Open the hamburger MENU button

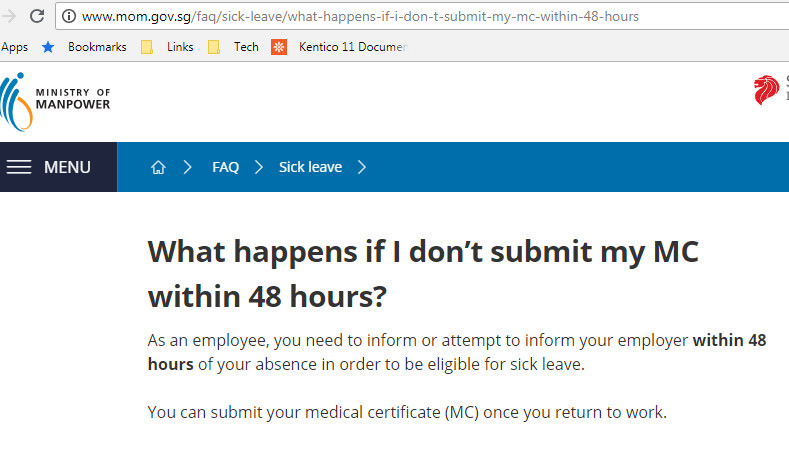[50, 167]
